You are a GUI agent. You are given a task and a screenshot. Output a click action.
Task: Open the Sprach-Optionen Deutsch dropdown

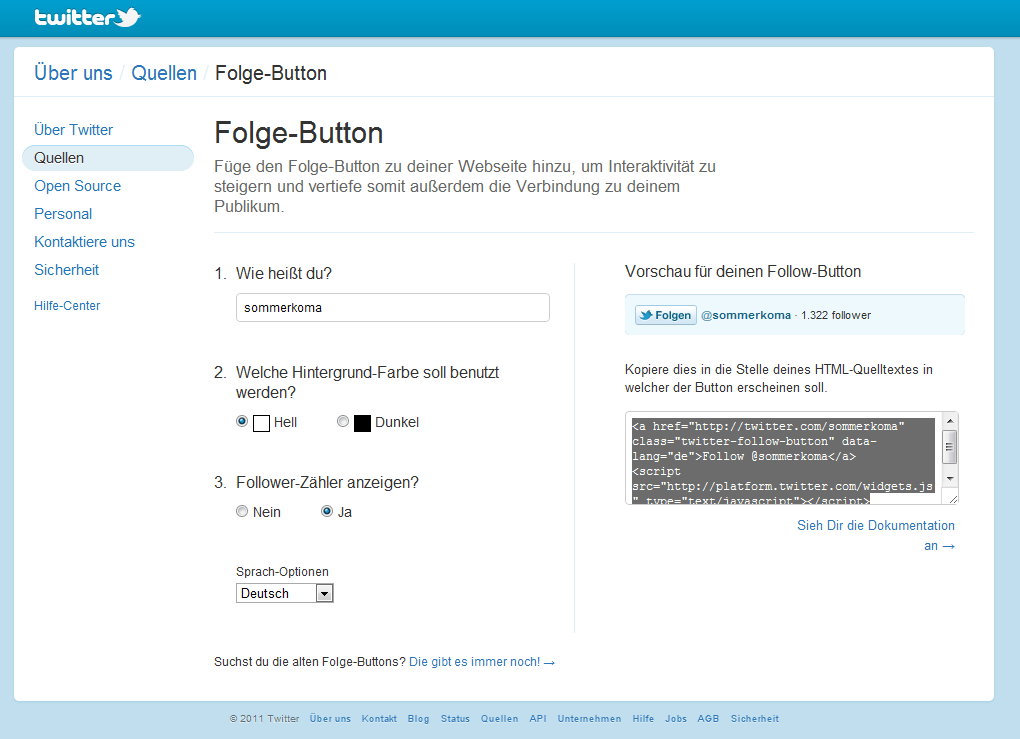pos(285,593)
